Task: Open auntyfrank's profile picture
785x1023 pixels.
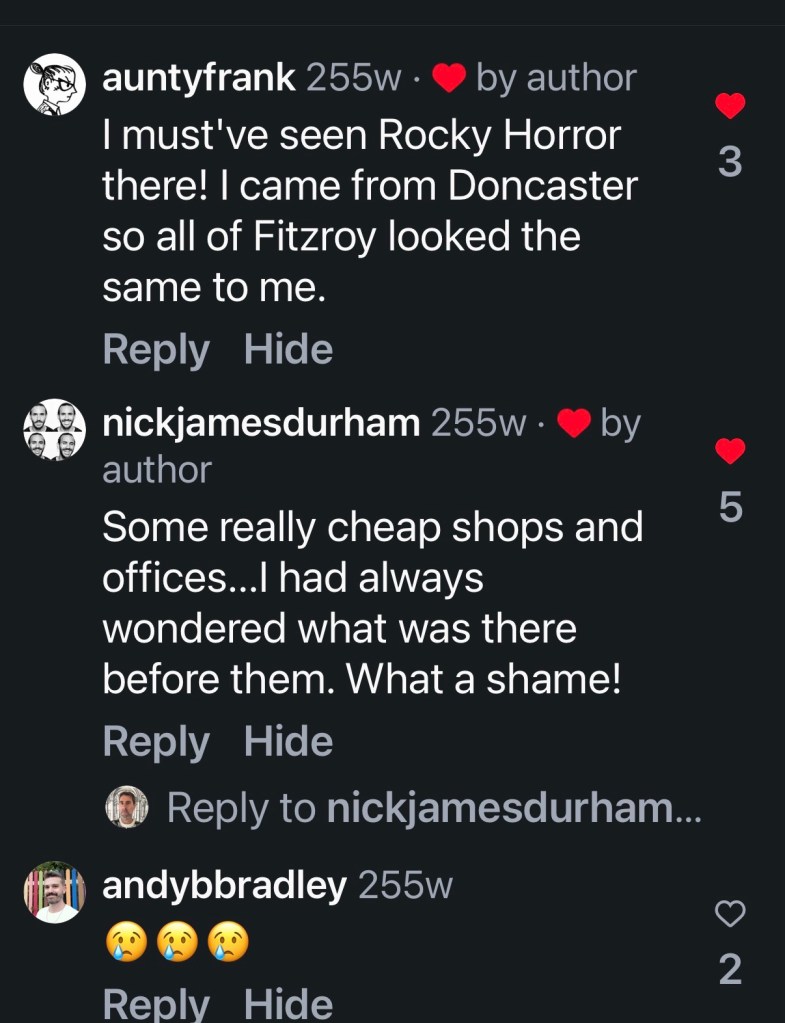Action: (54, 84)
